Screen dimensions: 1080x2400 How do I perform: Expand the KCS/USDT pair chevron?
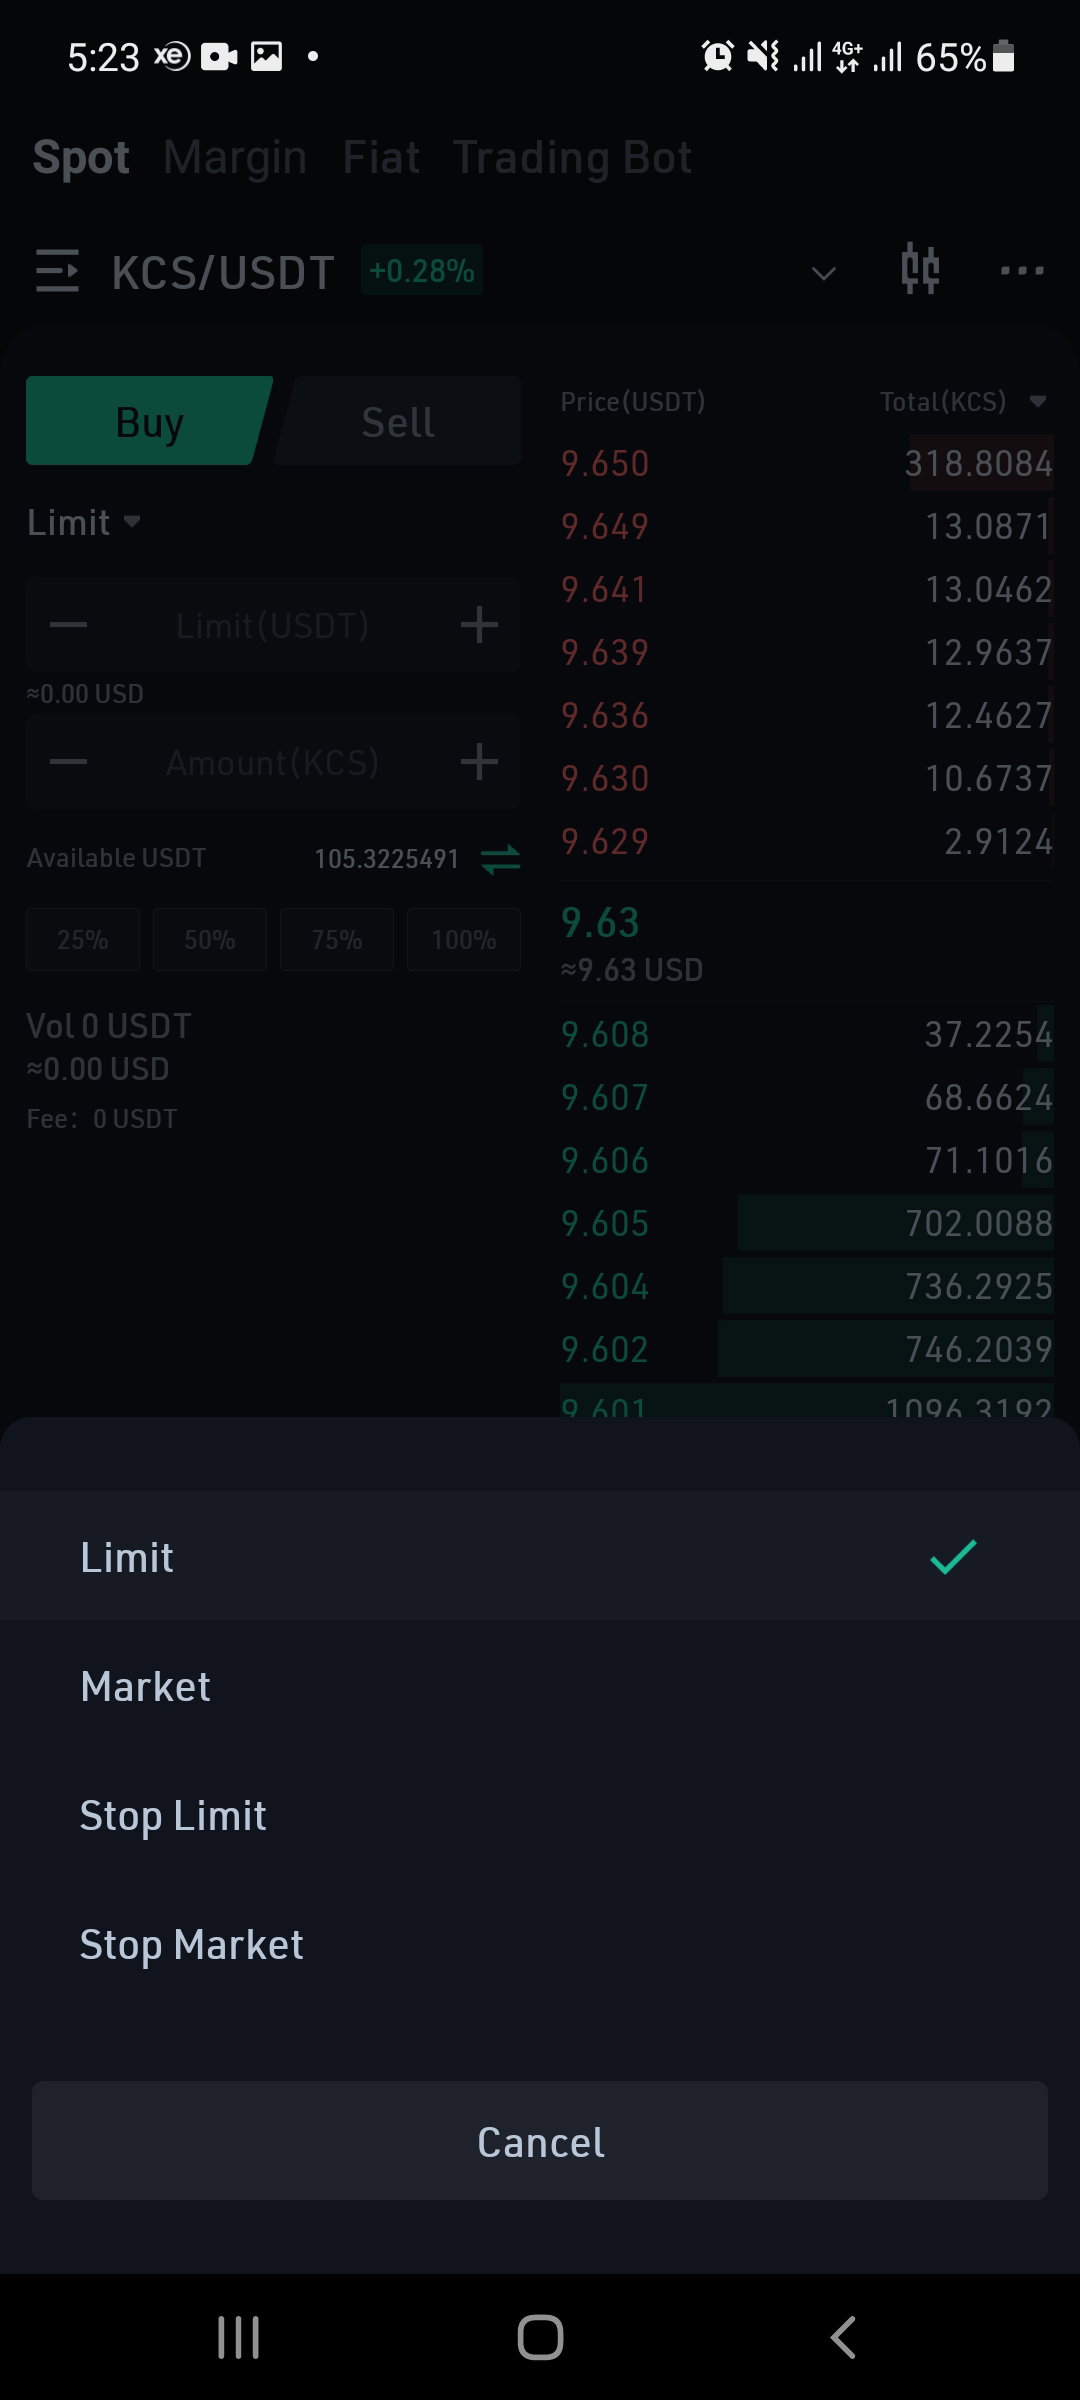tap(823, 273)
